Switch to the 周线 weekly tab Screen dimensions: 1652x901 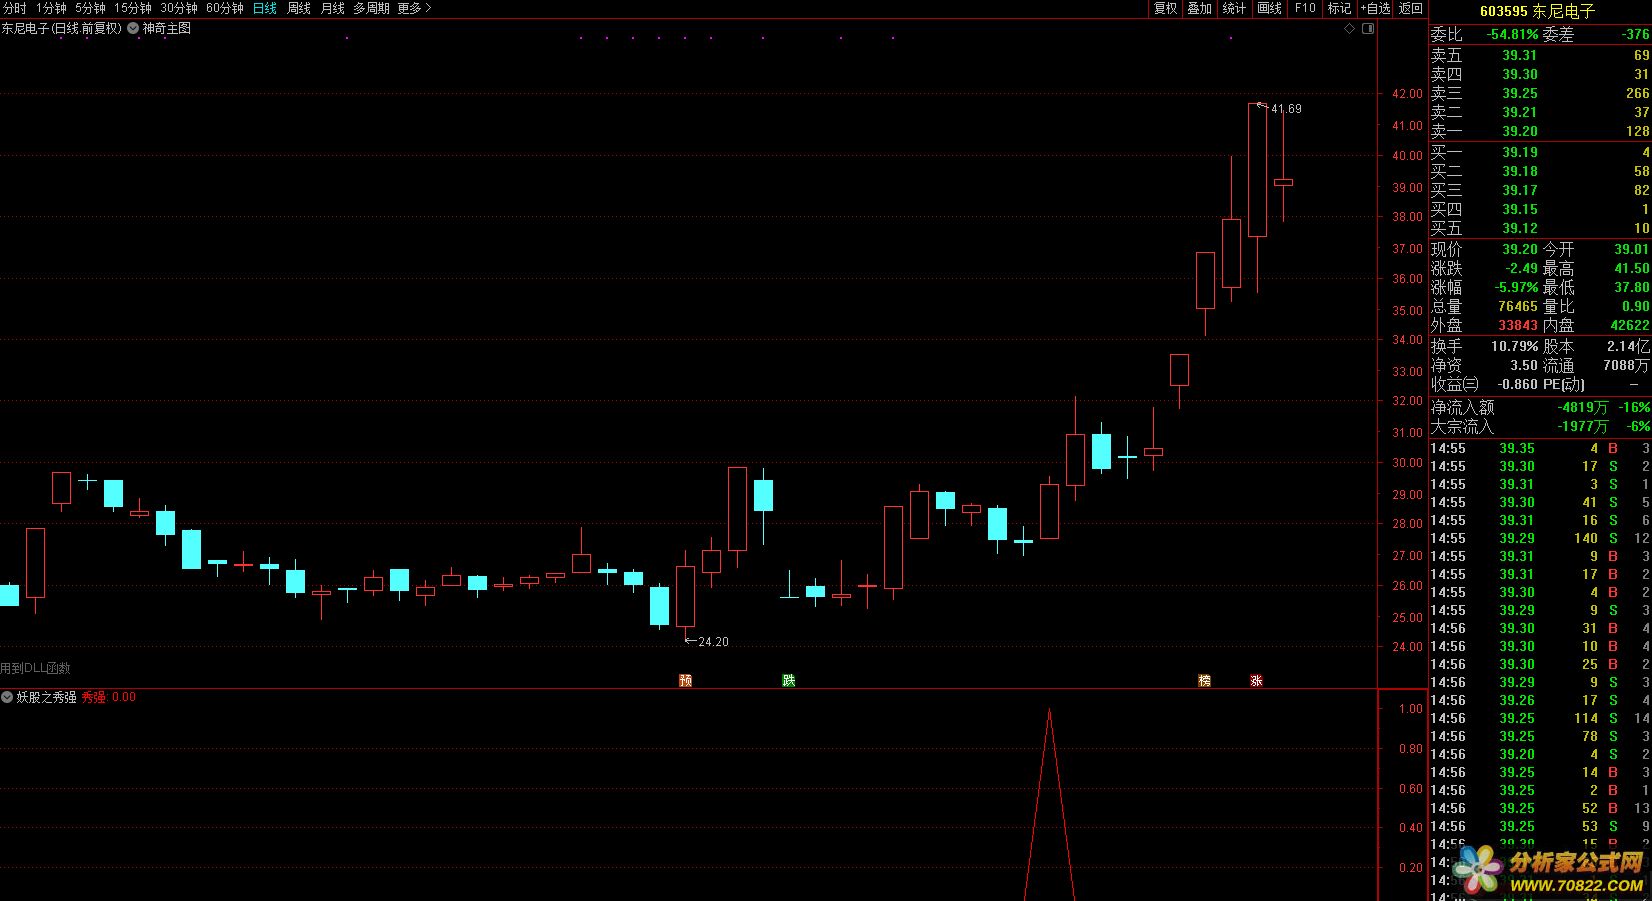click(299, 8)
